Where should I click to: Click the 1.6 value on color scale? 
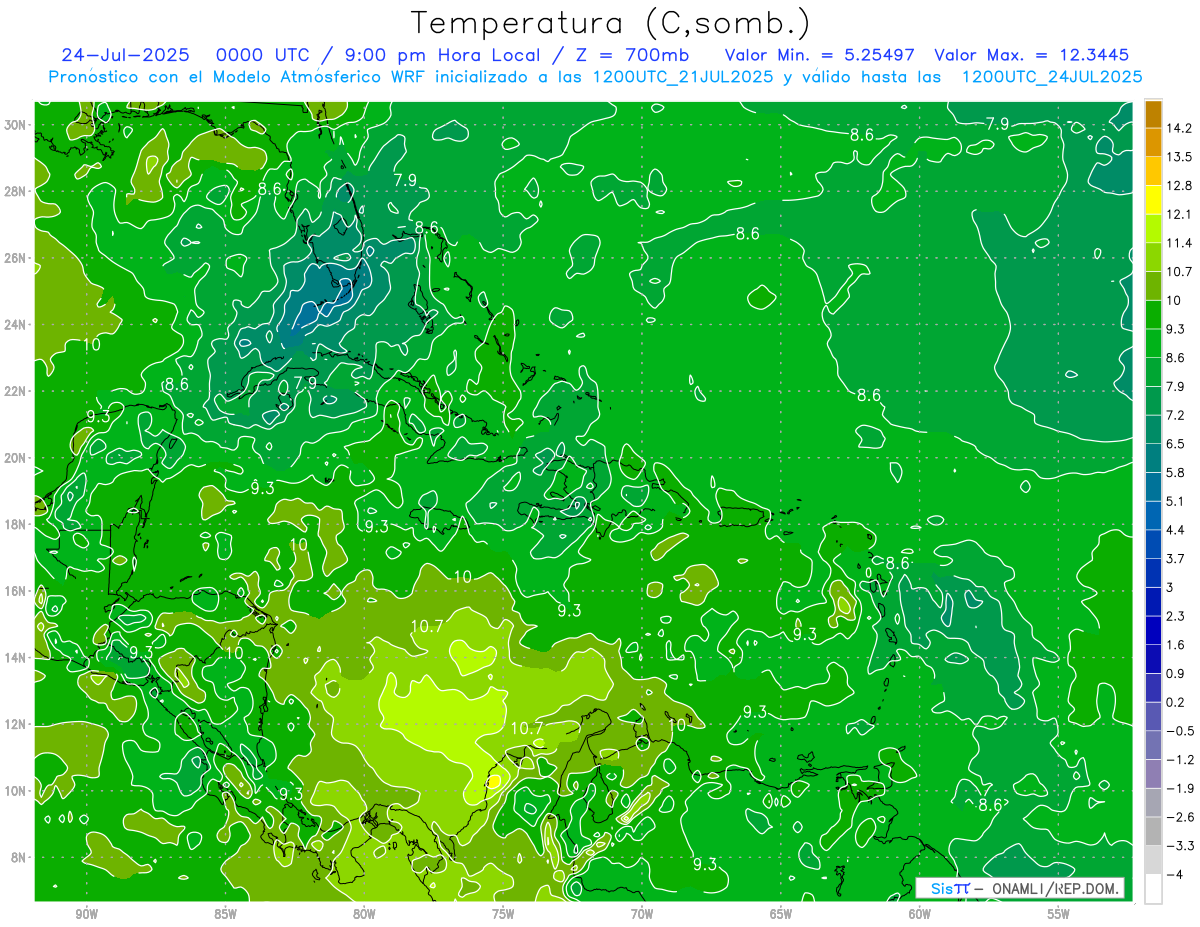click(x=1176, y=645)
